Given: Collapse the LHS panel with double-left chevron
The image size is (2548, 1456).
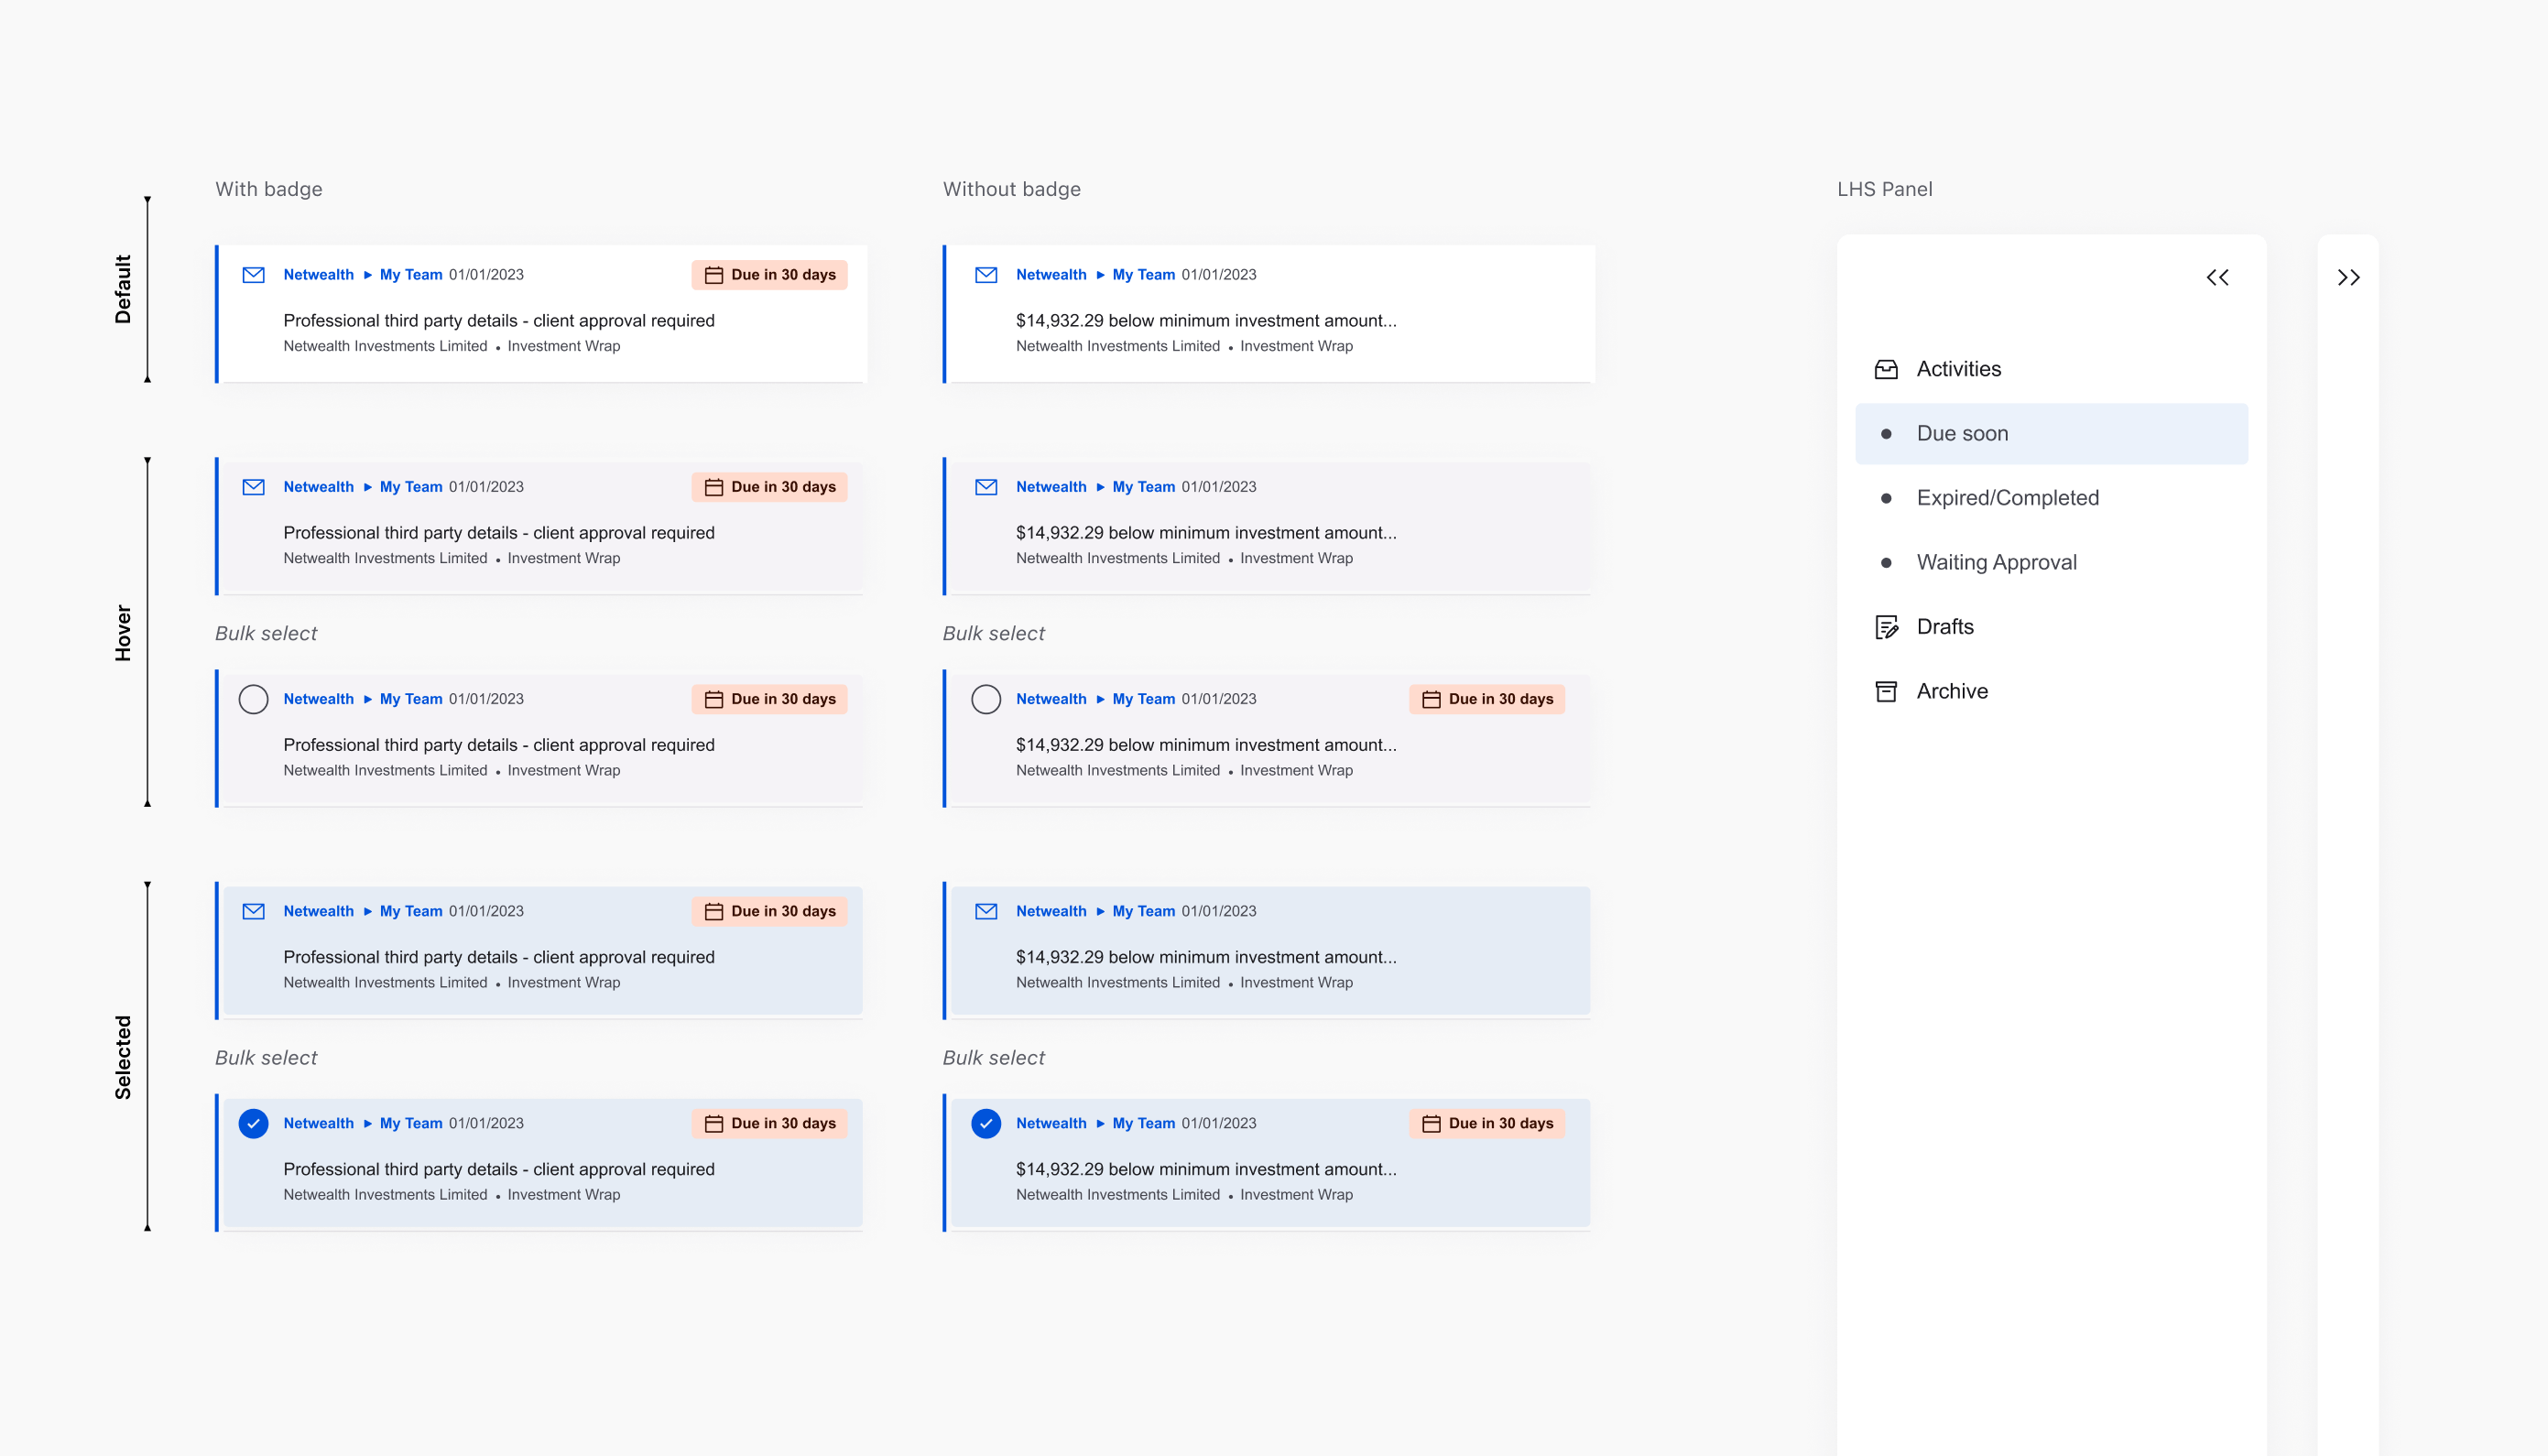Looking at the screenshot, I should (2217, 278).
